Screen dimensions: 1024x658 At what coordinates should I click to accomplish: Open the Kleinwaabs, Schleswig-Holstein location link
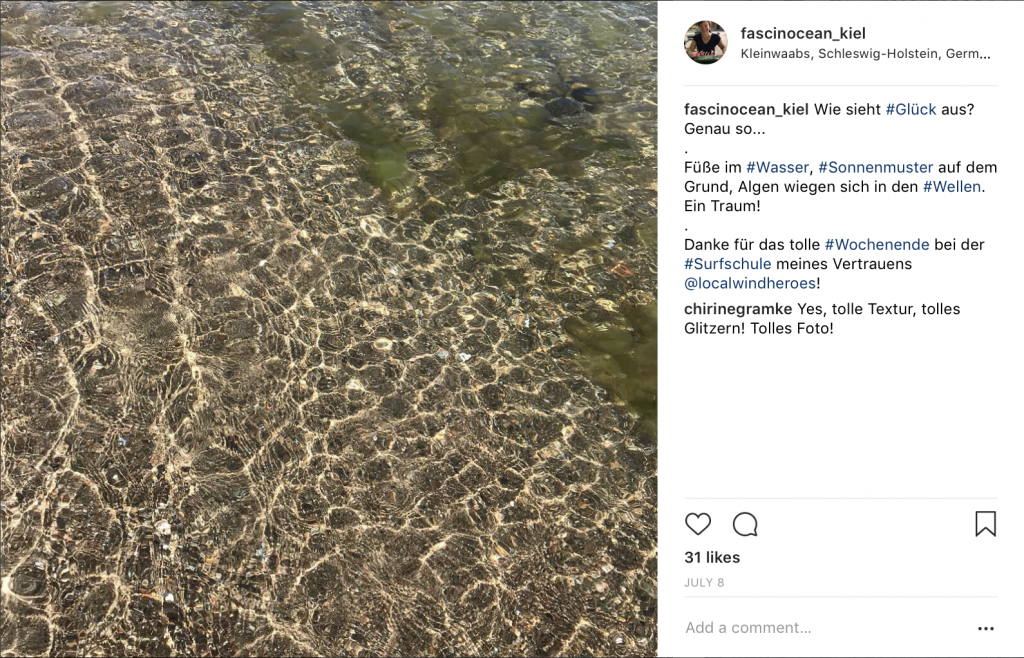click(865, 54)
